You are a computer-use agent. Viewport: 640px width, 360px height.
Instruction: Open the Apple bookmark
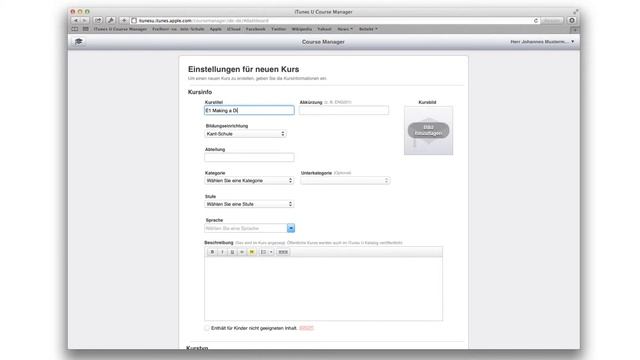pyautogui.click(x=216, y=29)
